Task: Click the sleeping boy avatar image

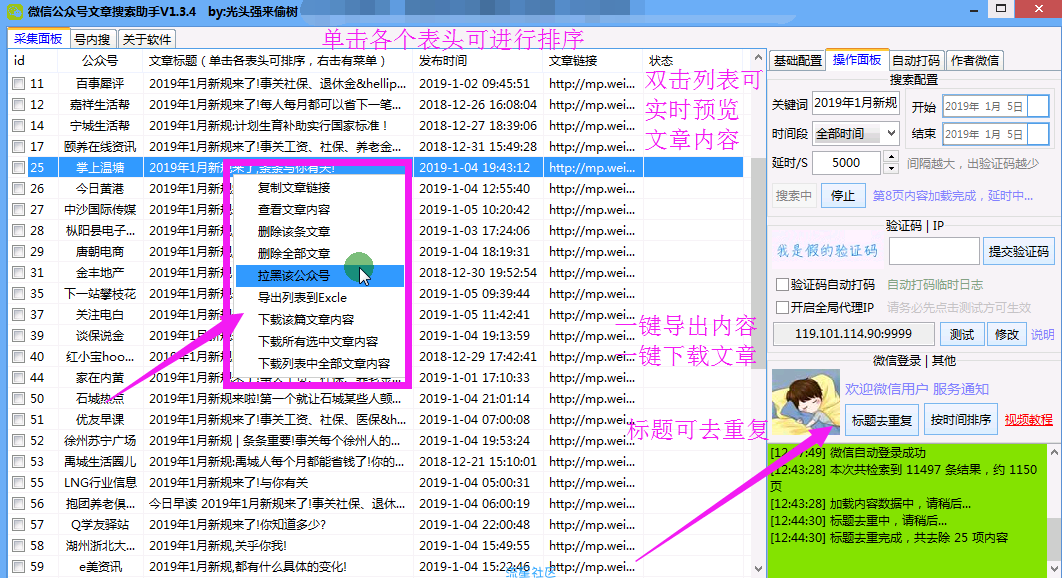Action: (806, 402)
